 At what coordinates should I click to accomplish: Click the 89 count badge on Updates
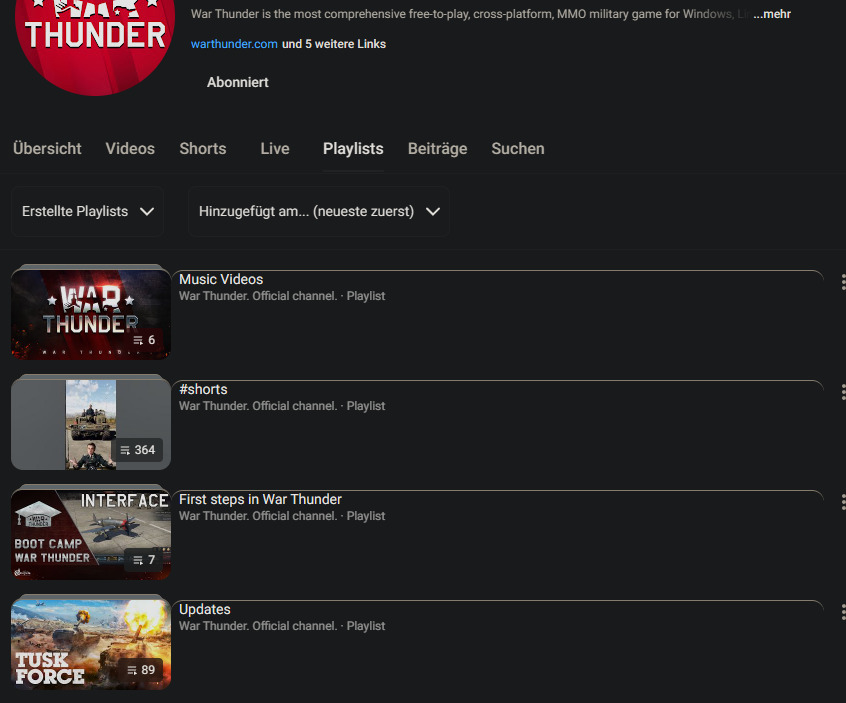[141, 670]
